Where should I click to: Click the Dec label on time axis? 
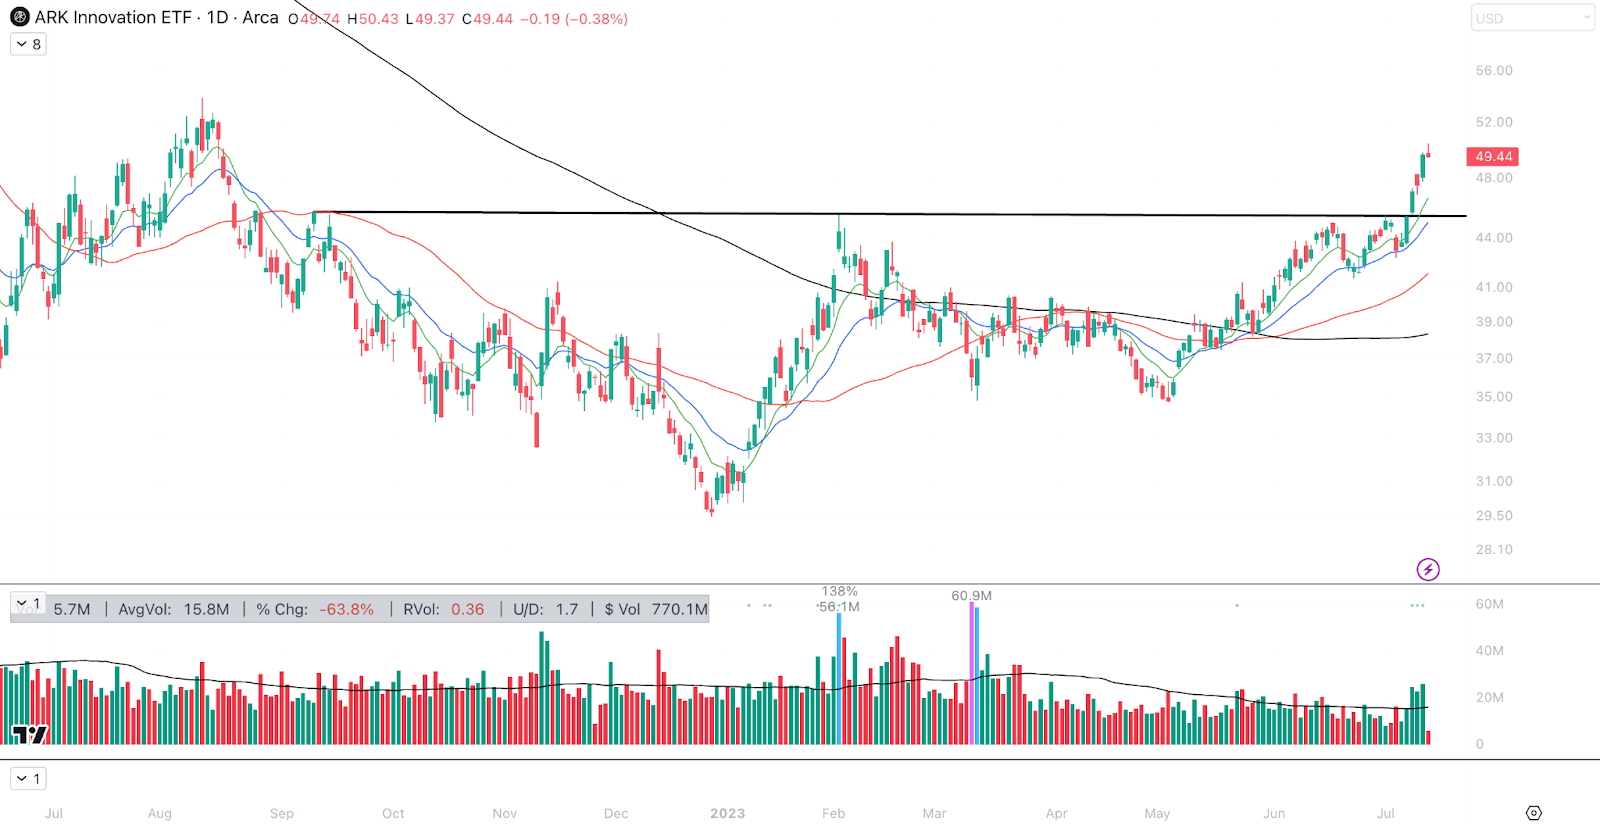coord(616,813)
